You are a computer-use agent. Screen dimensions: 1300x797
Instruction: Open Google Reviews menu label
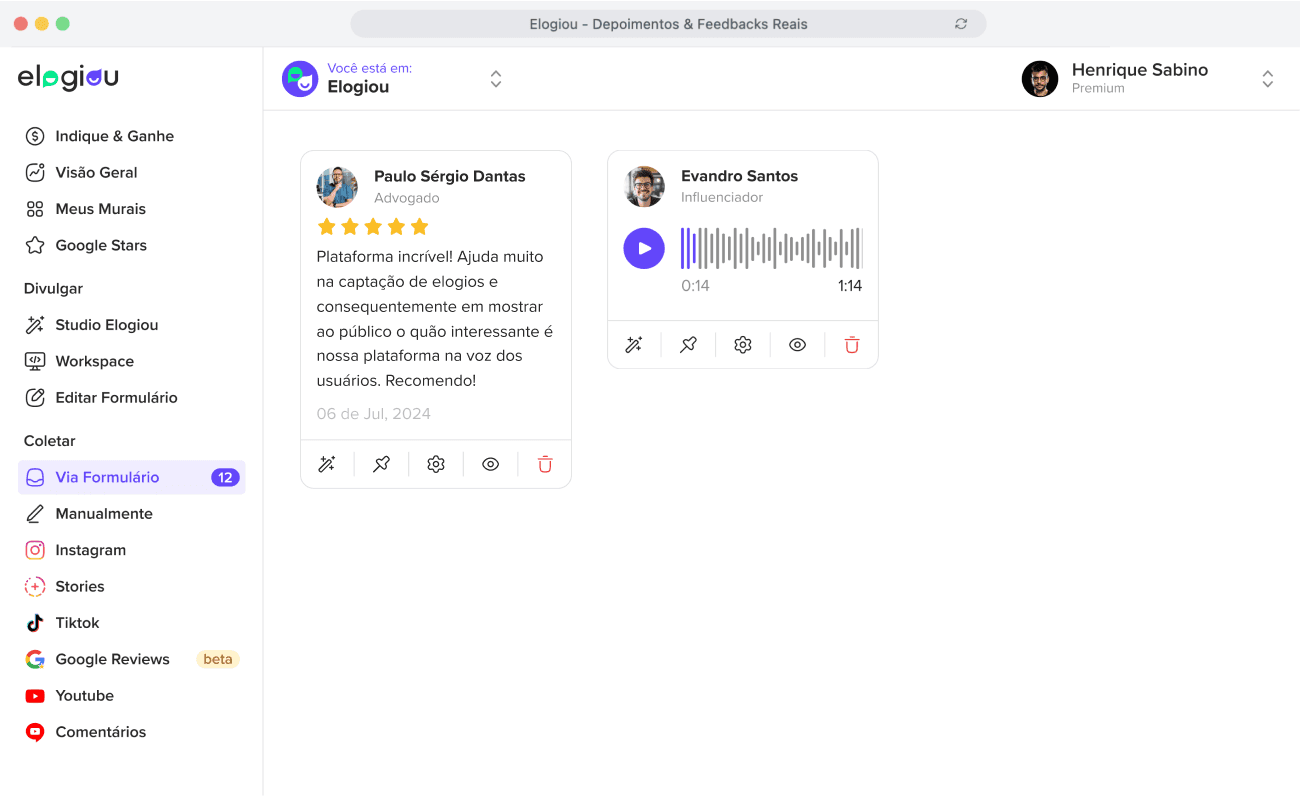pyautogui.click(x=113, y=659)
